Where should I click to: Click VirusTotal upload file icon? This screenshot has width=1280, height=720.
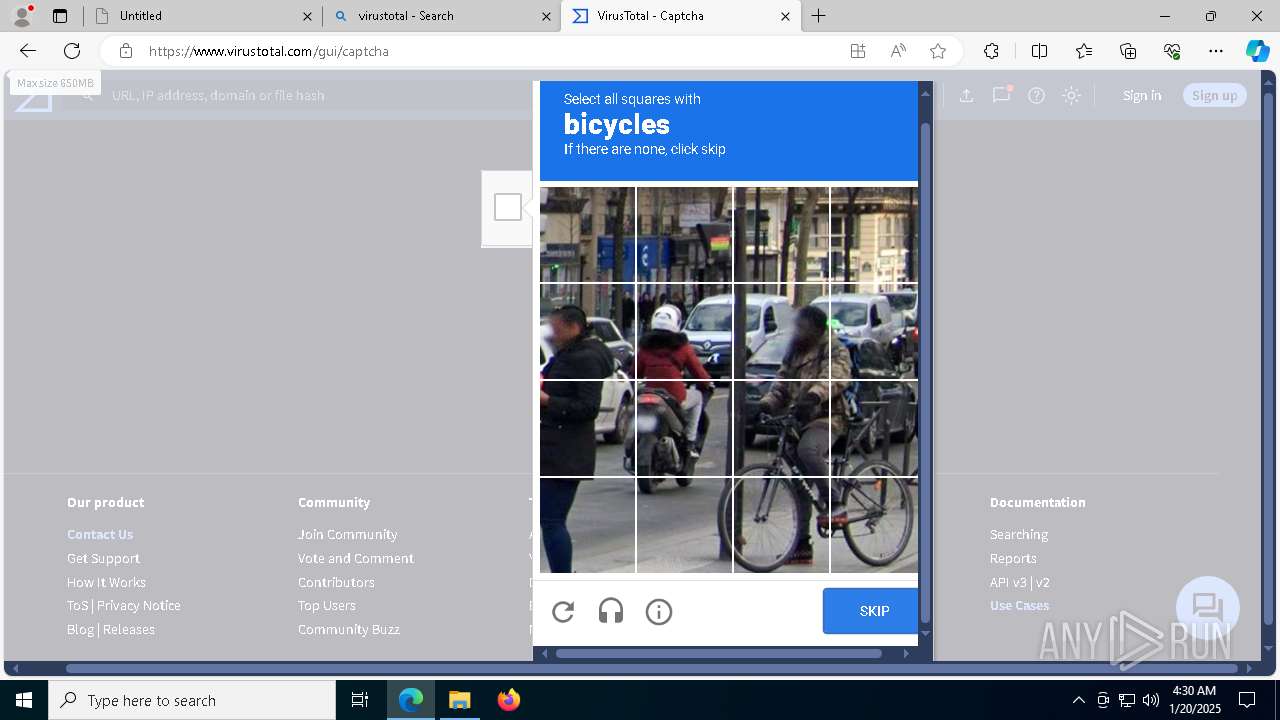tap(966, 95)
